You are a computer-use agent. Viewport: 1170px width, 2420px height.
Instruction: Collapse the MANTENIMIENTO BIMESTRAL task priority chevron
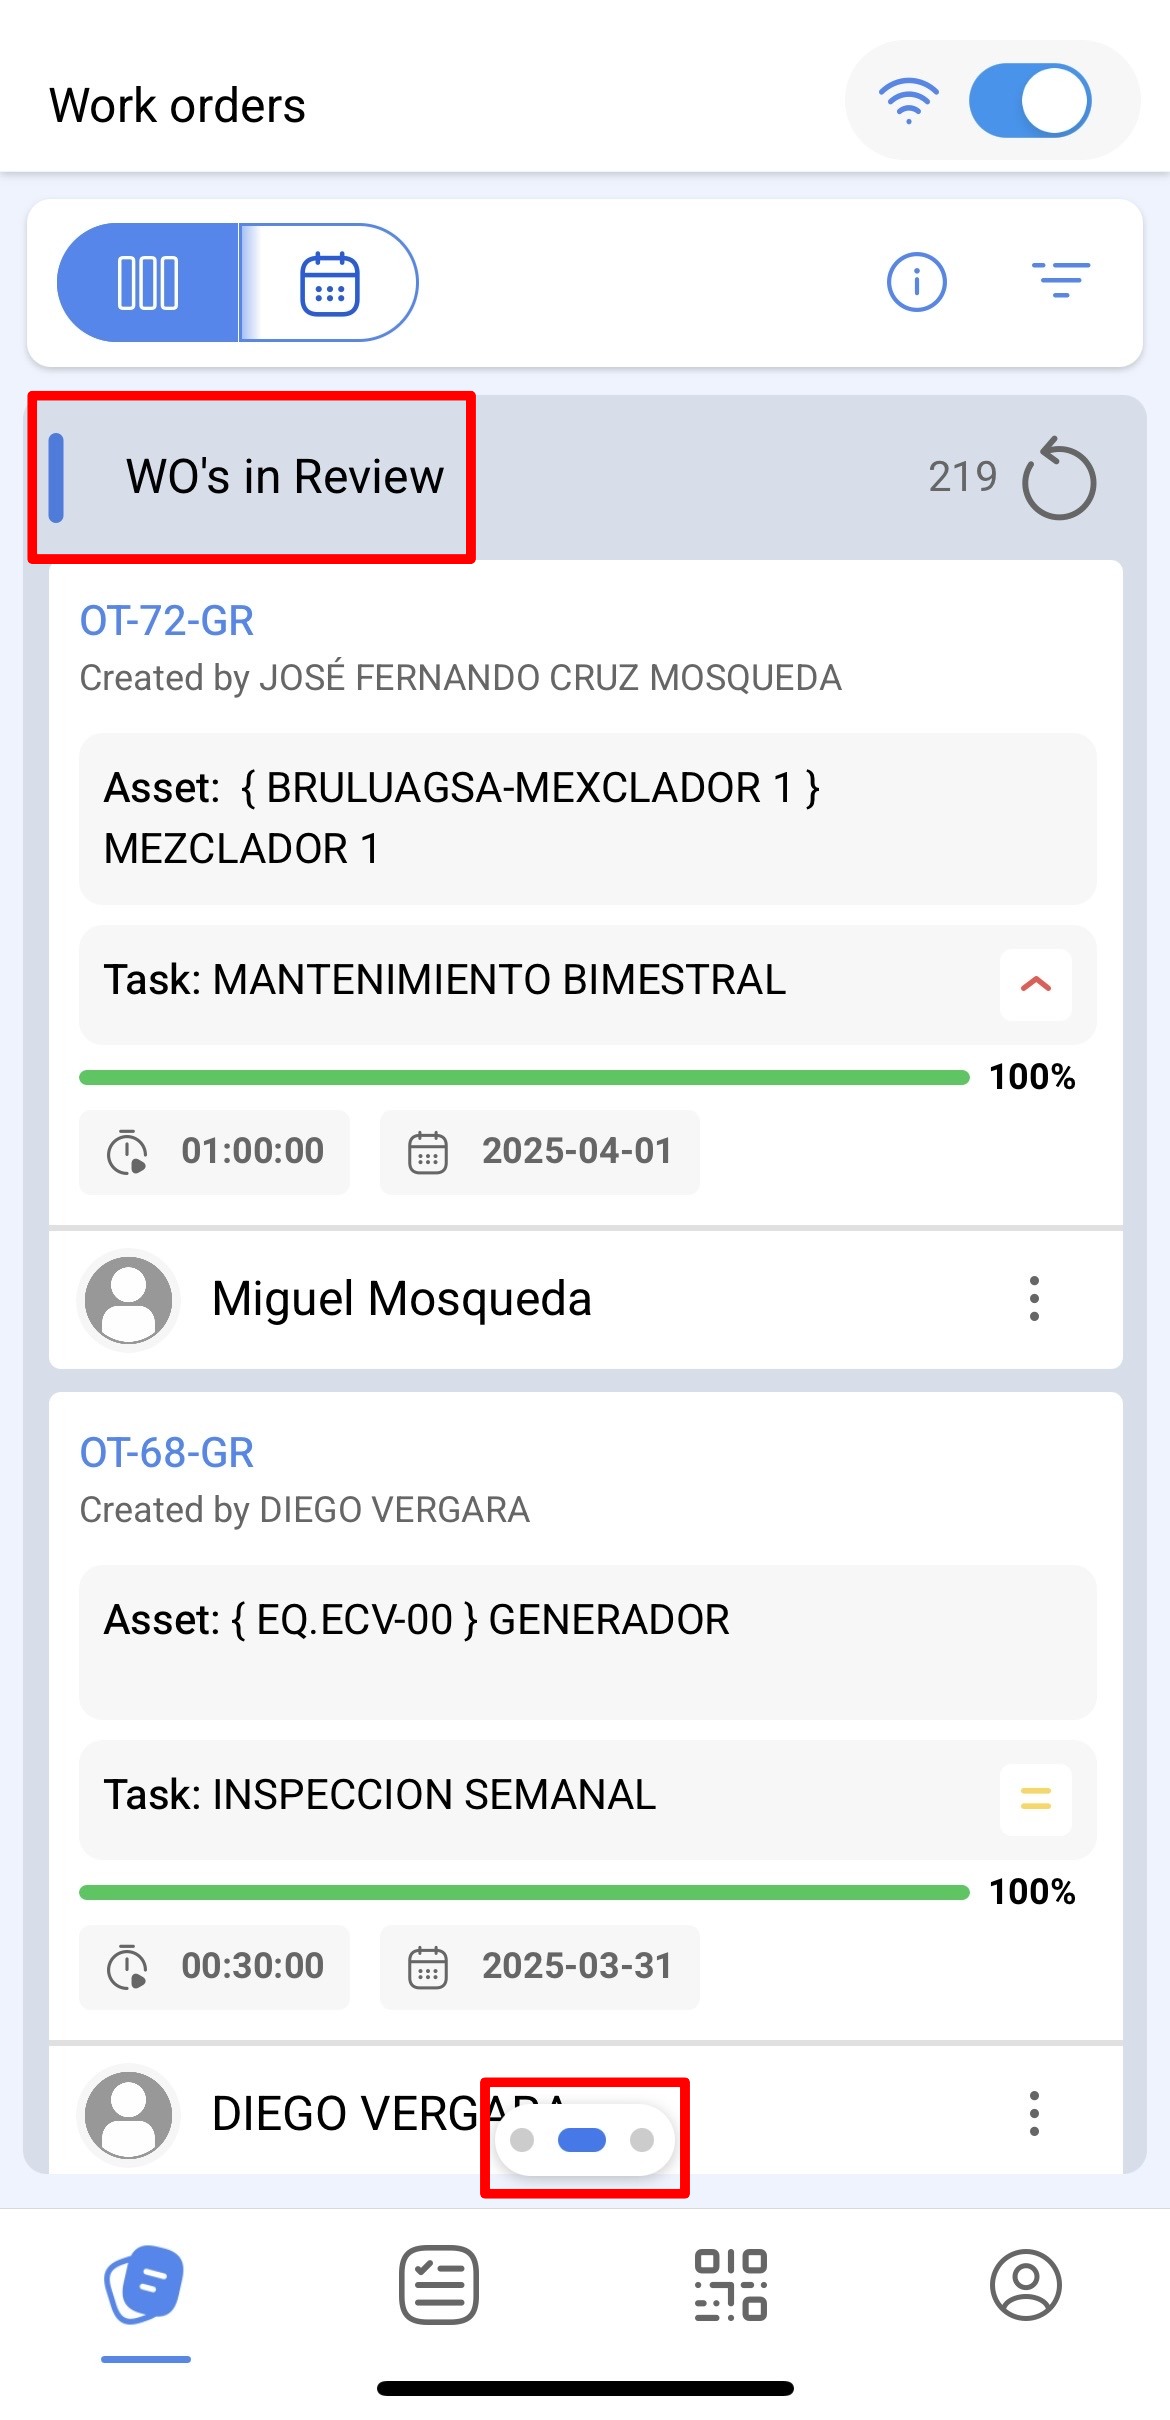(x=1036, y=984)
